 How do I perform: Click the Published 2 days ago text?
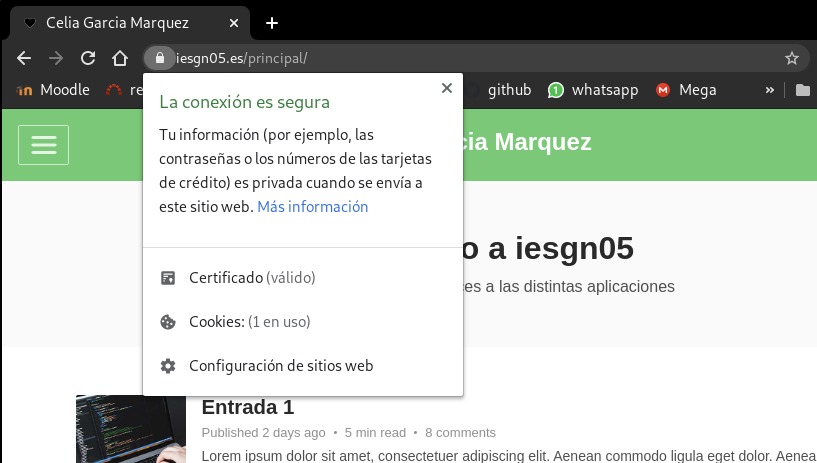click(263, 433)
